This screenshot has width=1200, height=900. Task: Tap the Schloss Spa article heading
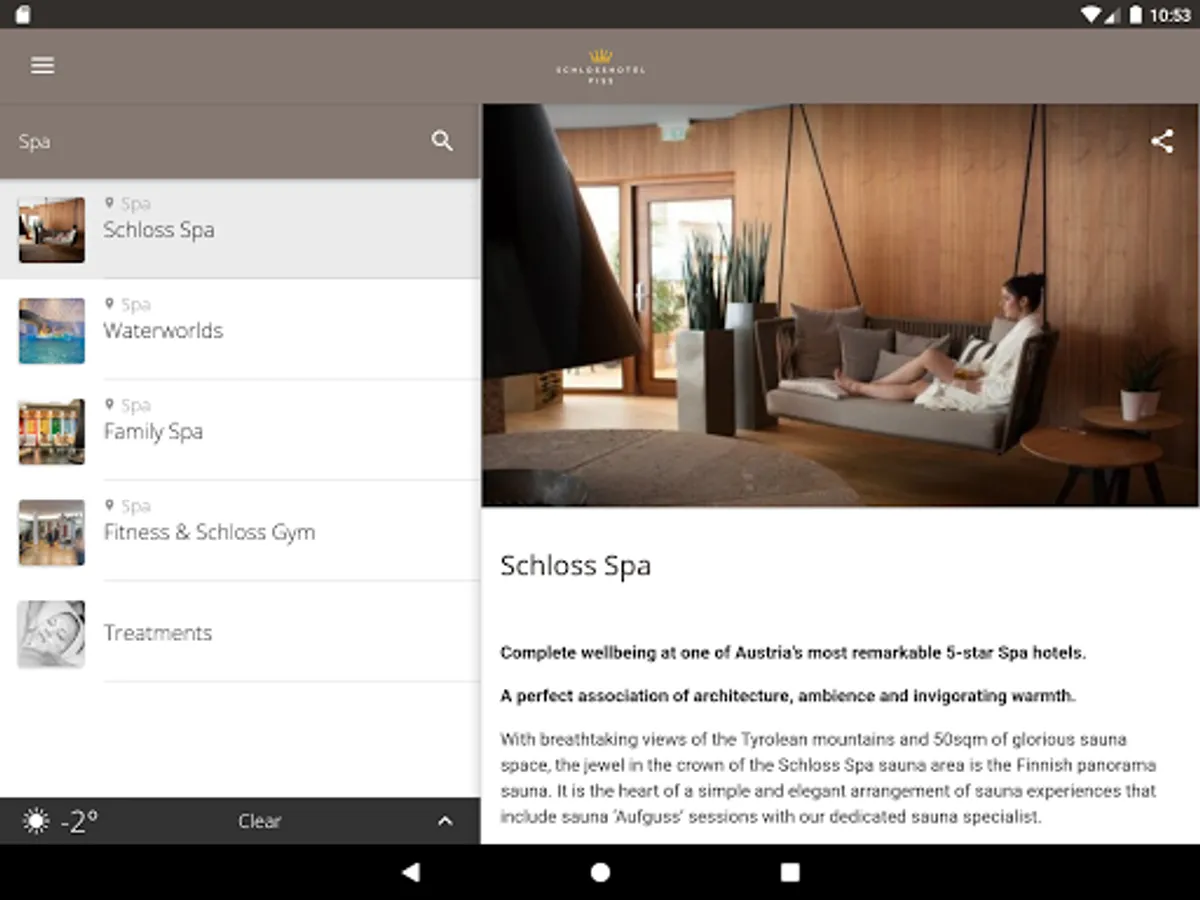[x=575, y=565]
